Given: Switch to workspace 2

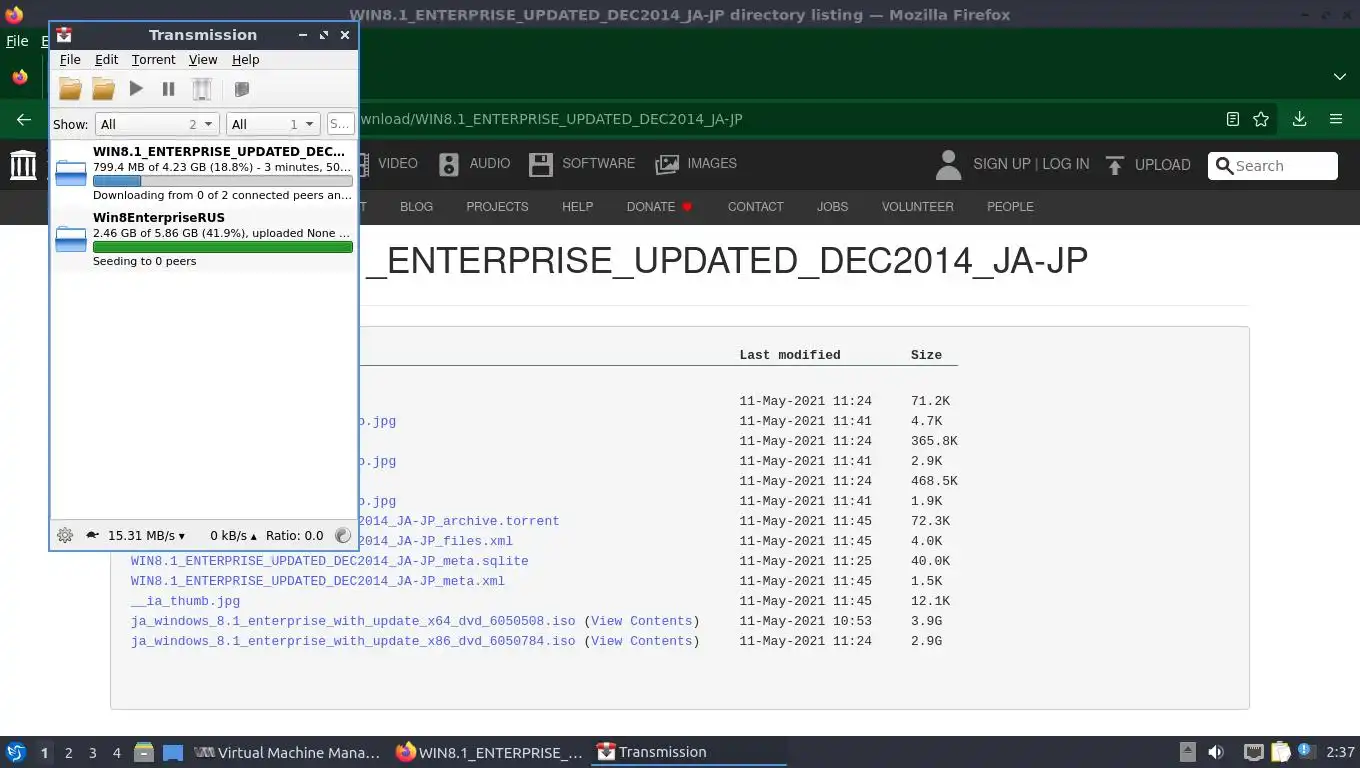Looking at the screenshot, I should coord(68,753).
